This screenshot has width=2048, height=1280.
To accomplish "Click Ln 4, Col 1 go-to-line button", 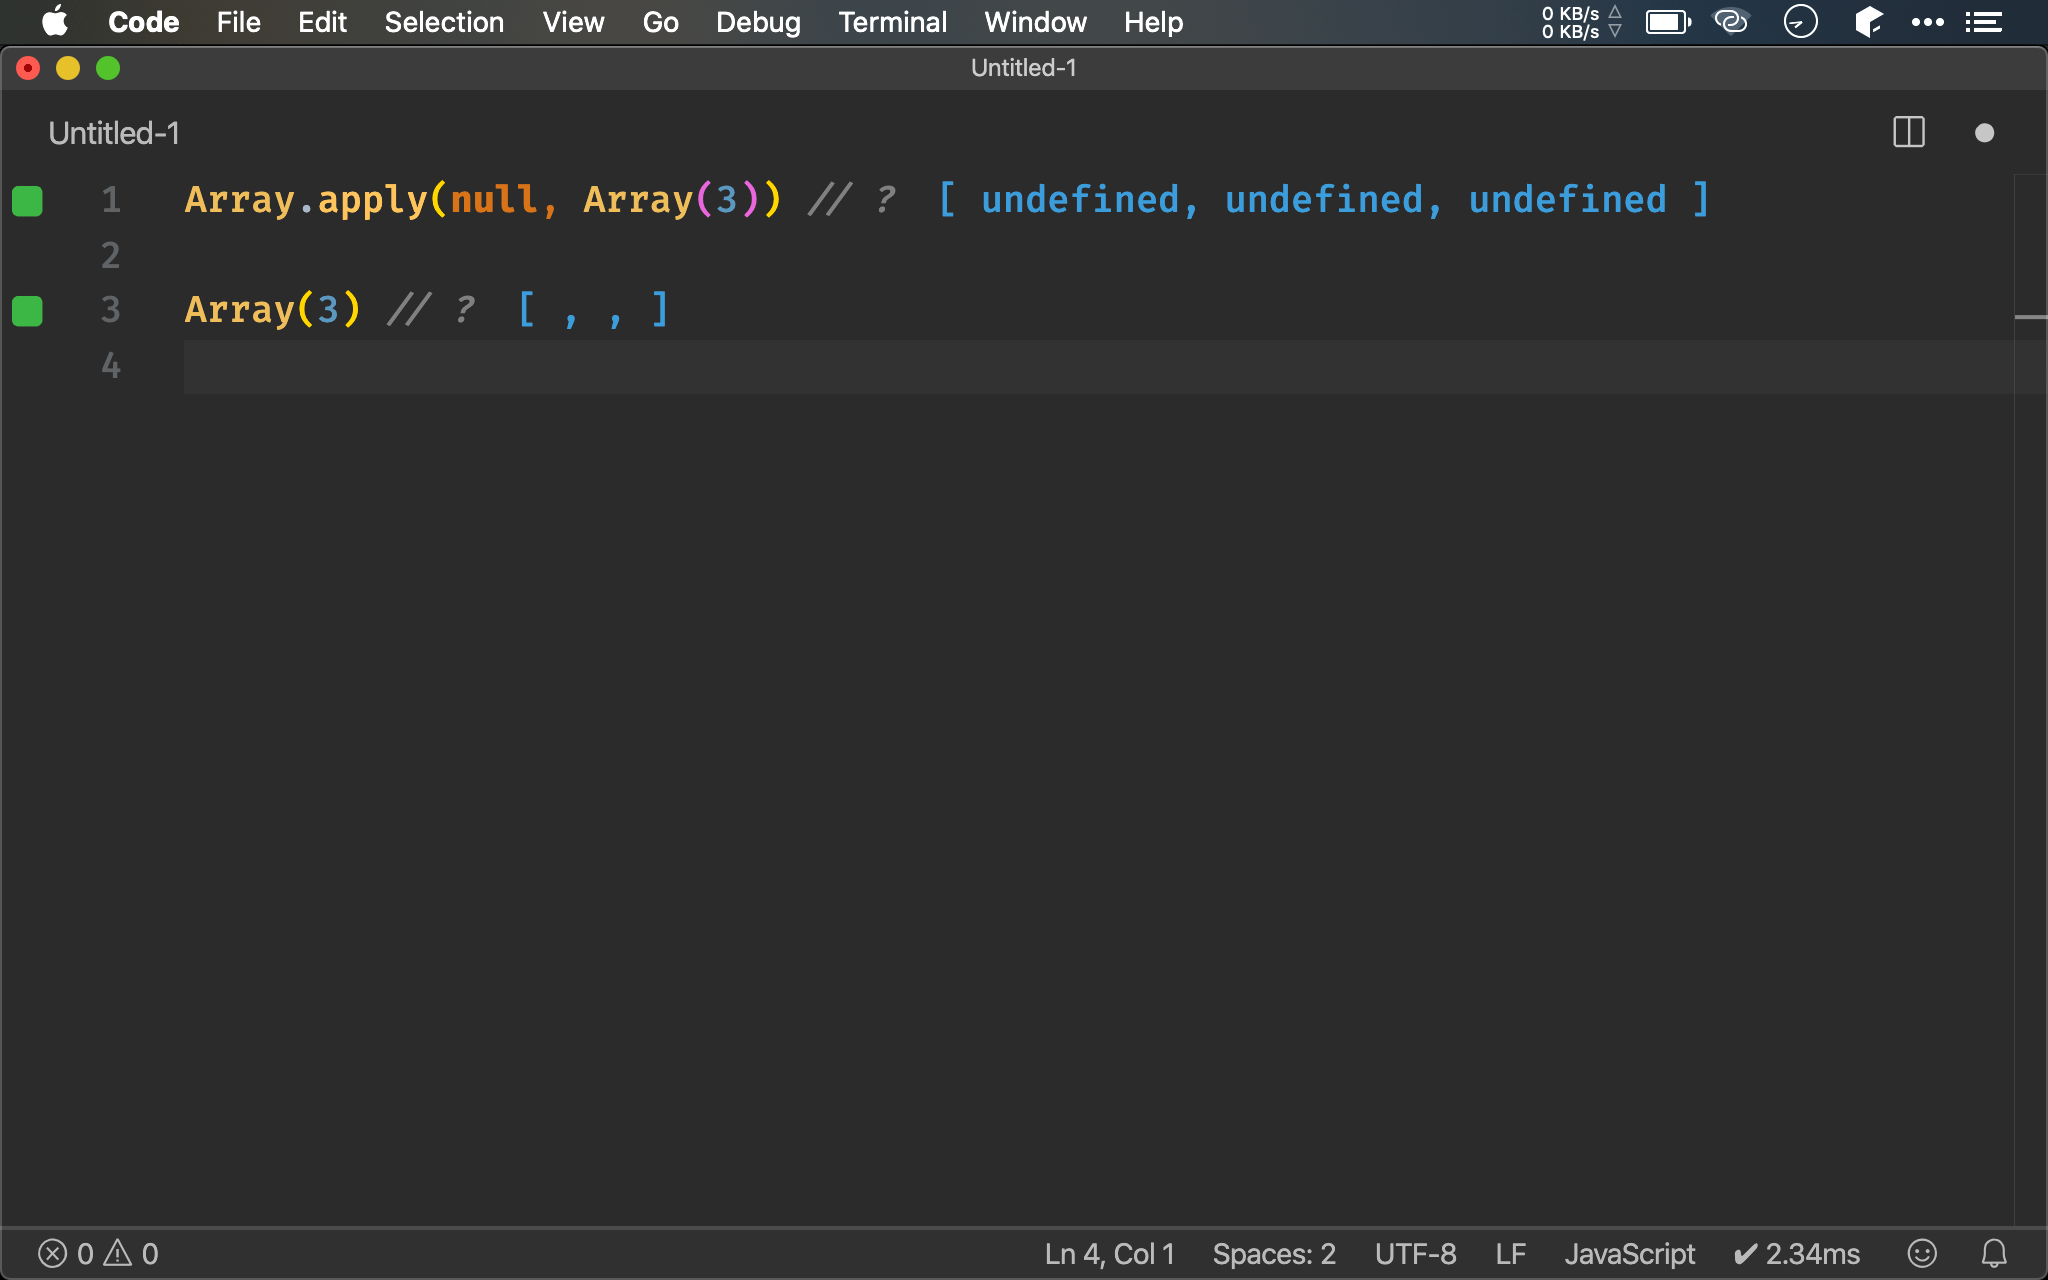I will 1109,1253.
